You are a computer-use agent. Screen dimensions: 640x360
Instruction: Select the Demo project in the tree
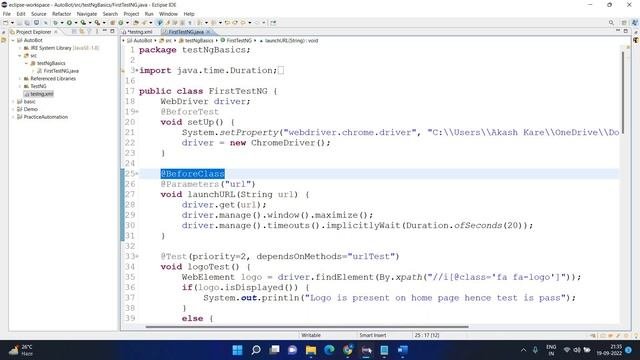tap(30, 109)
